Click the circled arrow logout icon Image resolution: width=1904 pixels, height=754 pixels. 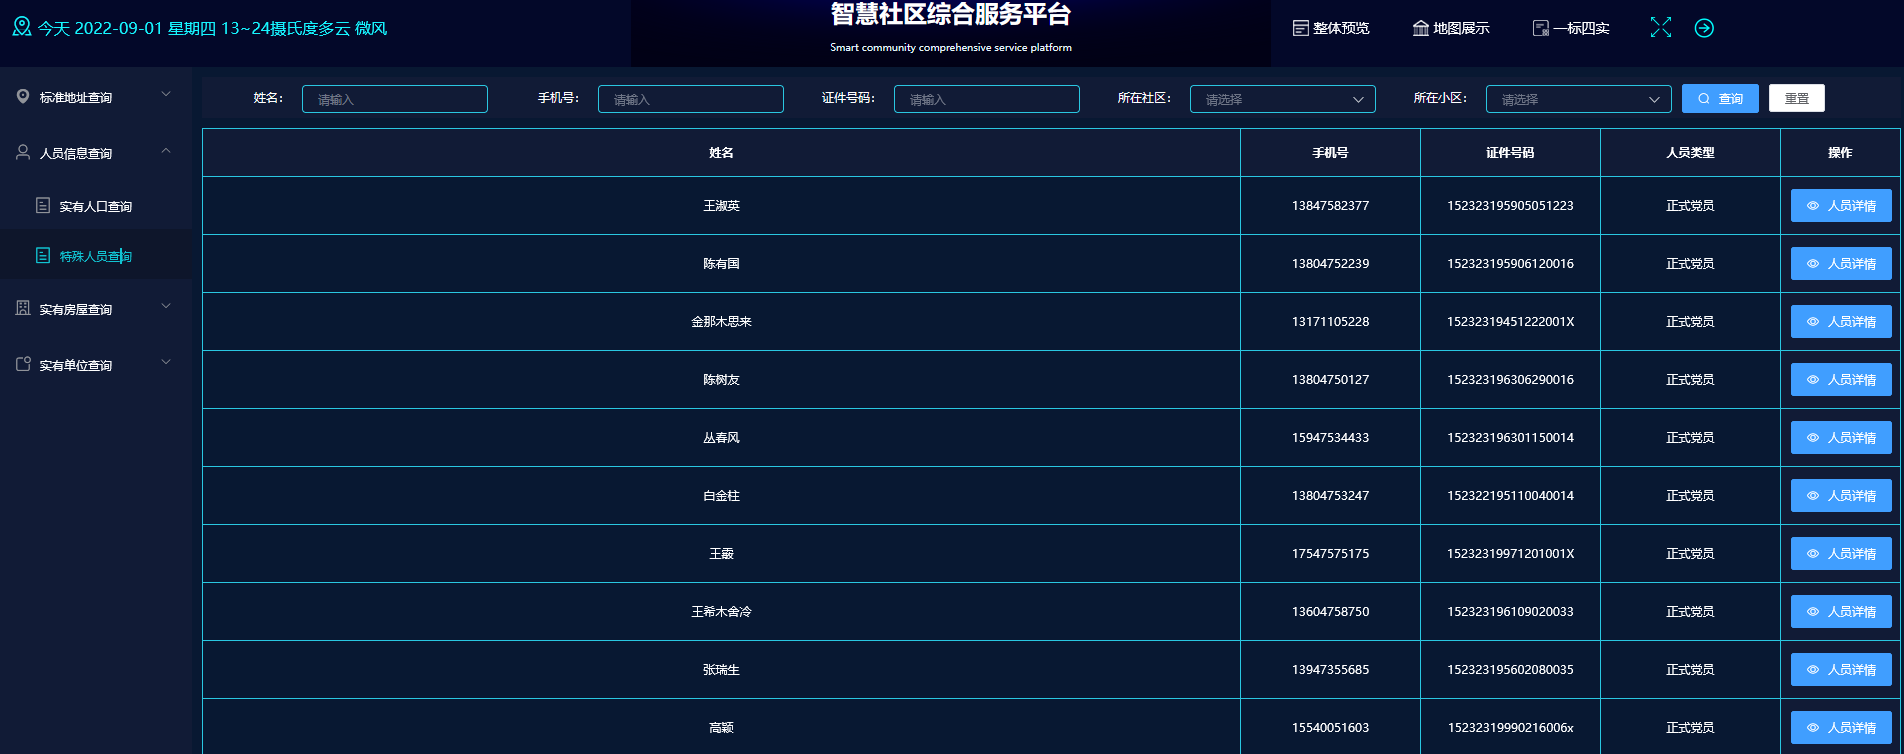1704,28
